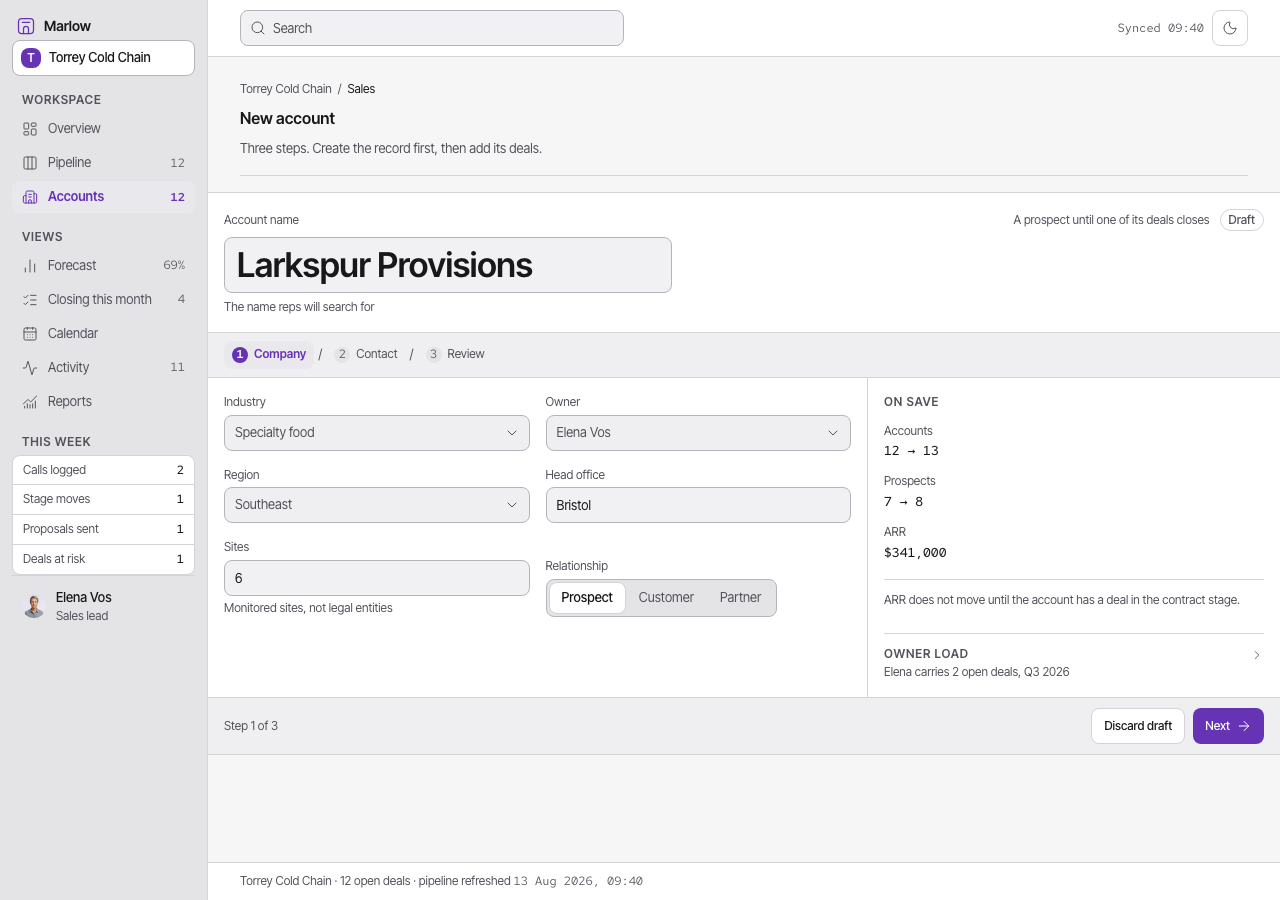Click the Next button

click(x=1228, y=726)
